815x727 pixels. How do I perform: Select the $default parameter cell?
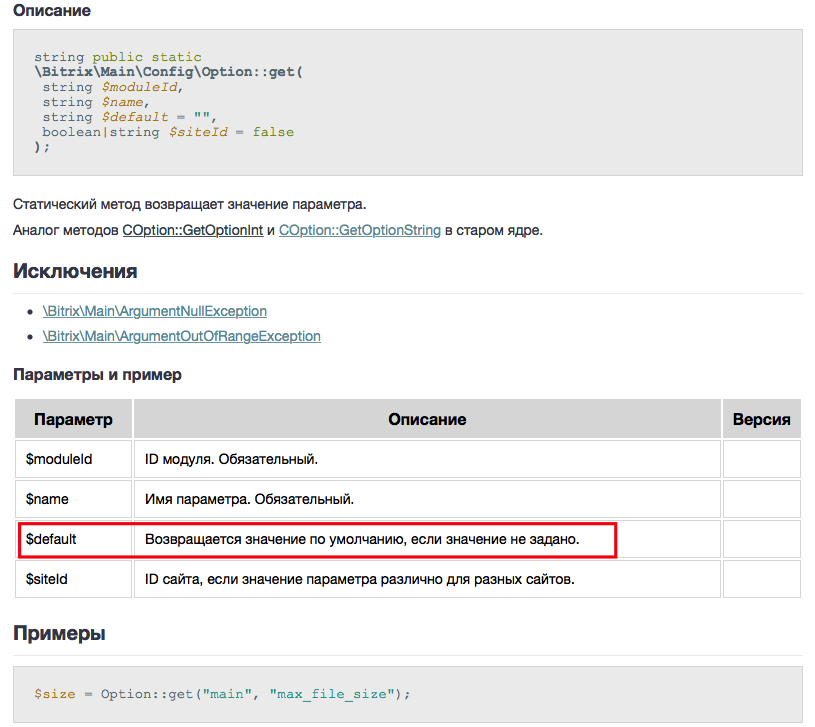click(52, 539)
